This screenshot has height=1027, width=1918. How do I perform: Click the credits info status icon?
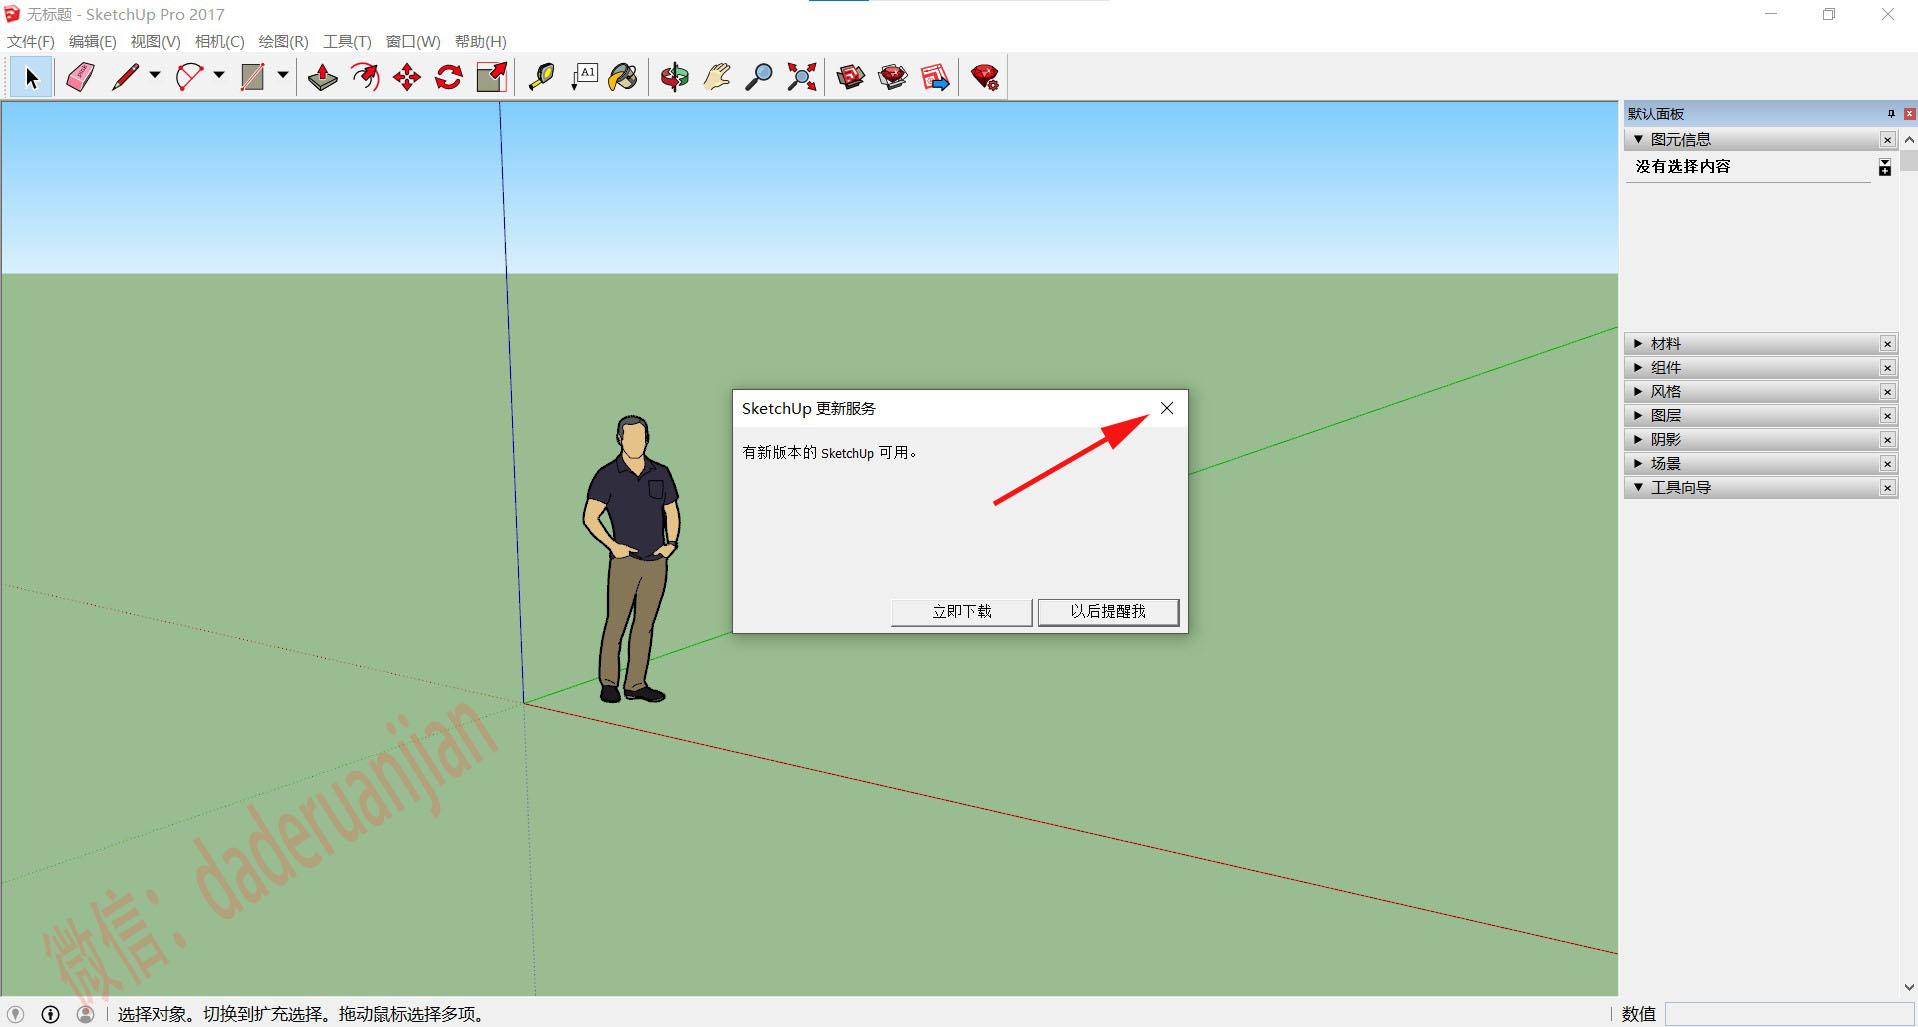point(51,1014)
